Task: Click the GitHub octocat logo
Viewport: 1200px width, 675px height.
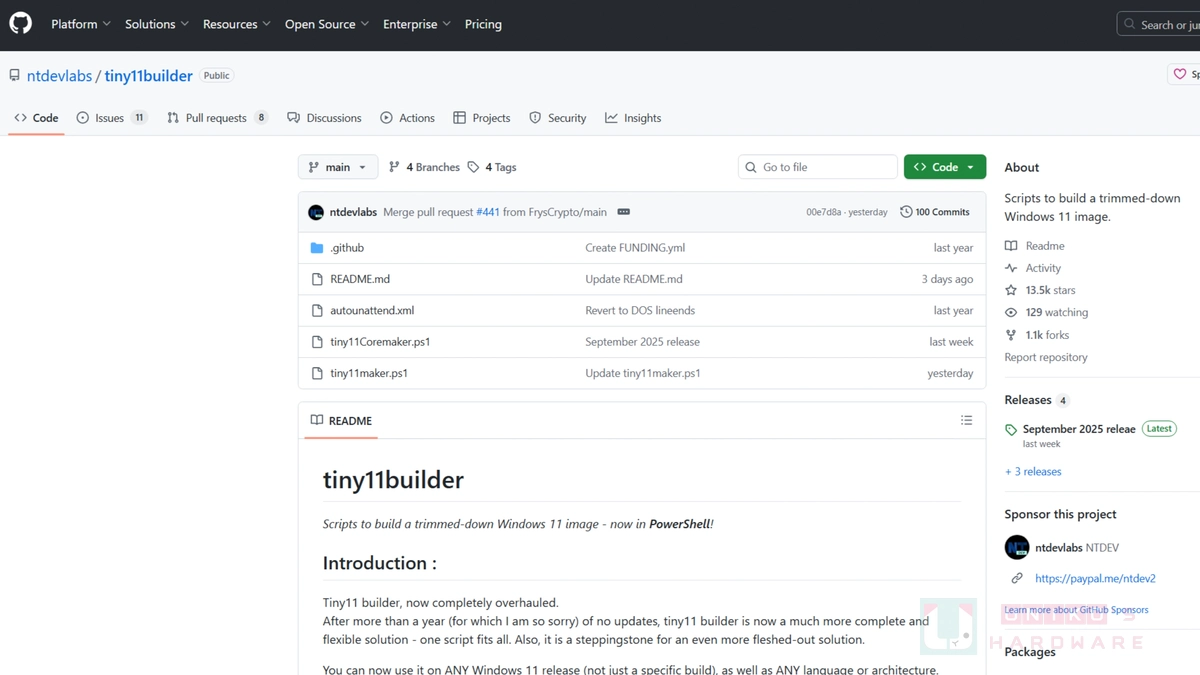Action: (20, 23)
